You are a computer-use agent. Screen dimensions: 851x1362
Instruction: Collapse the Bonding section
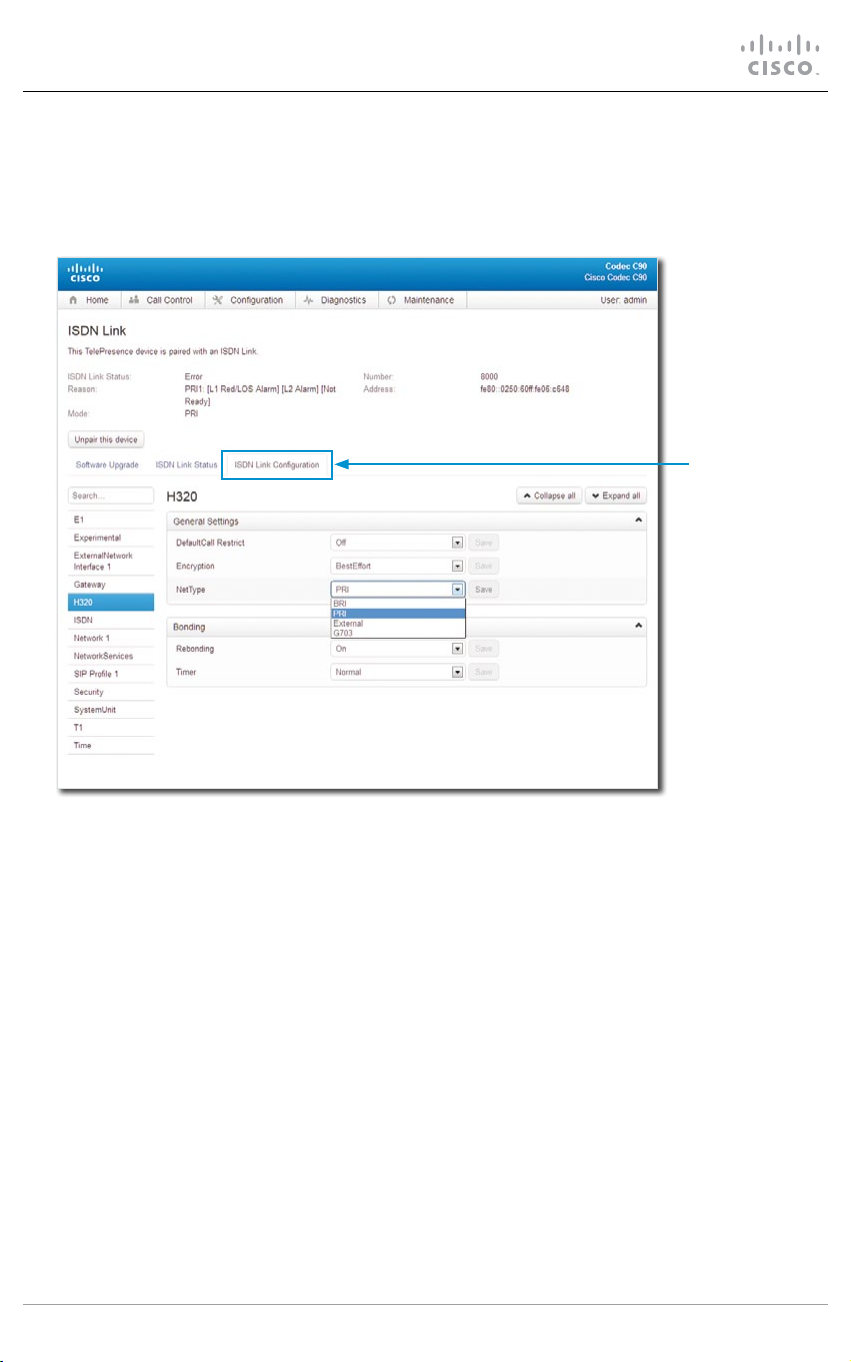pyautogui.click(x=638, y=627)
